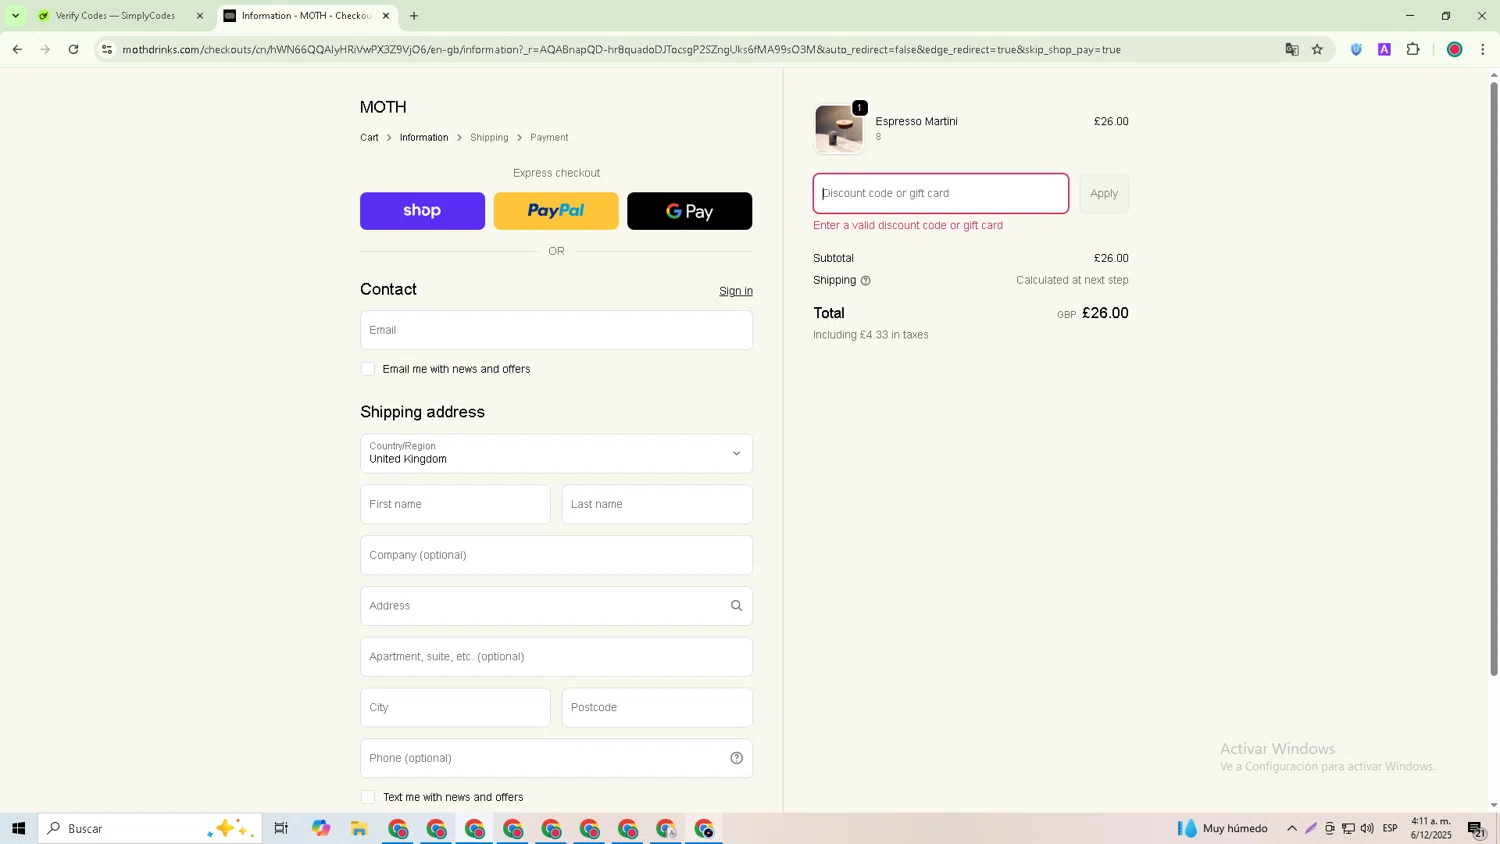This screenshot has height=844, width=1500.
Task: Open the purple A extension
Action: (1384, 49)
